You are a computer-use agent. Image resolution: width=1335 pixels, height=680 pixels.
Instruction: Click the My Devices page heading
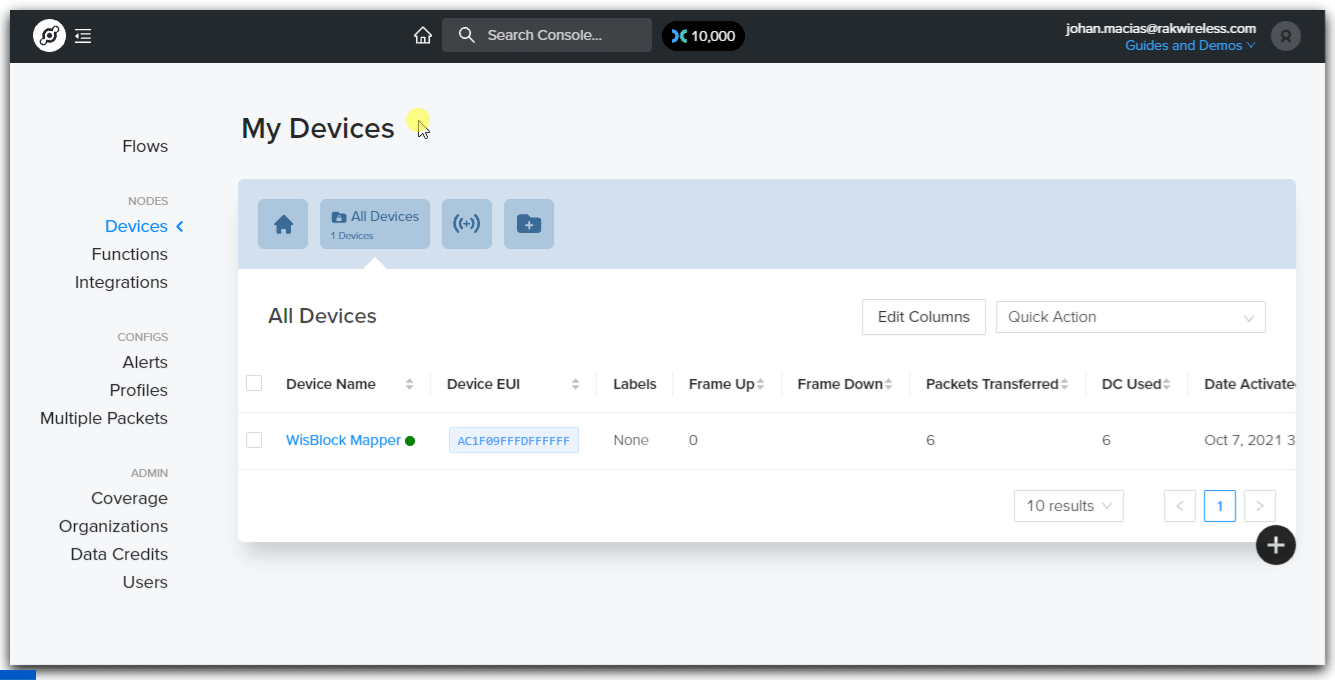click(x=318, y=129)
